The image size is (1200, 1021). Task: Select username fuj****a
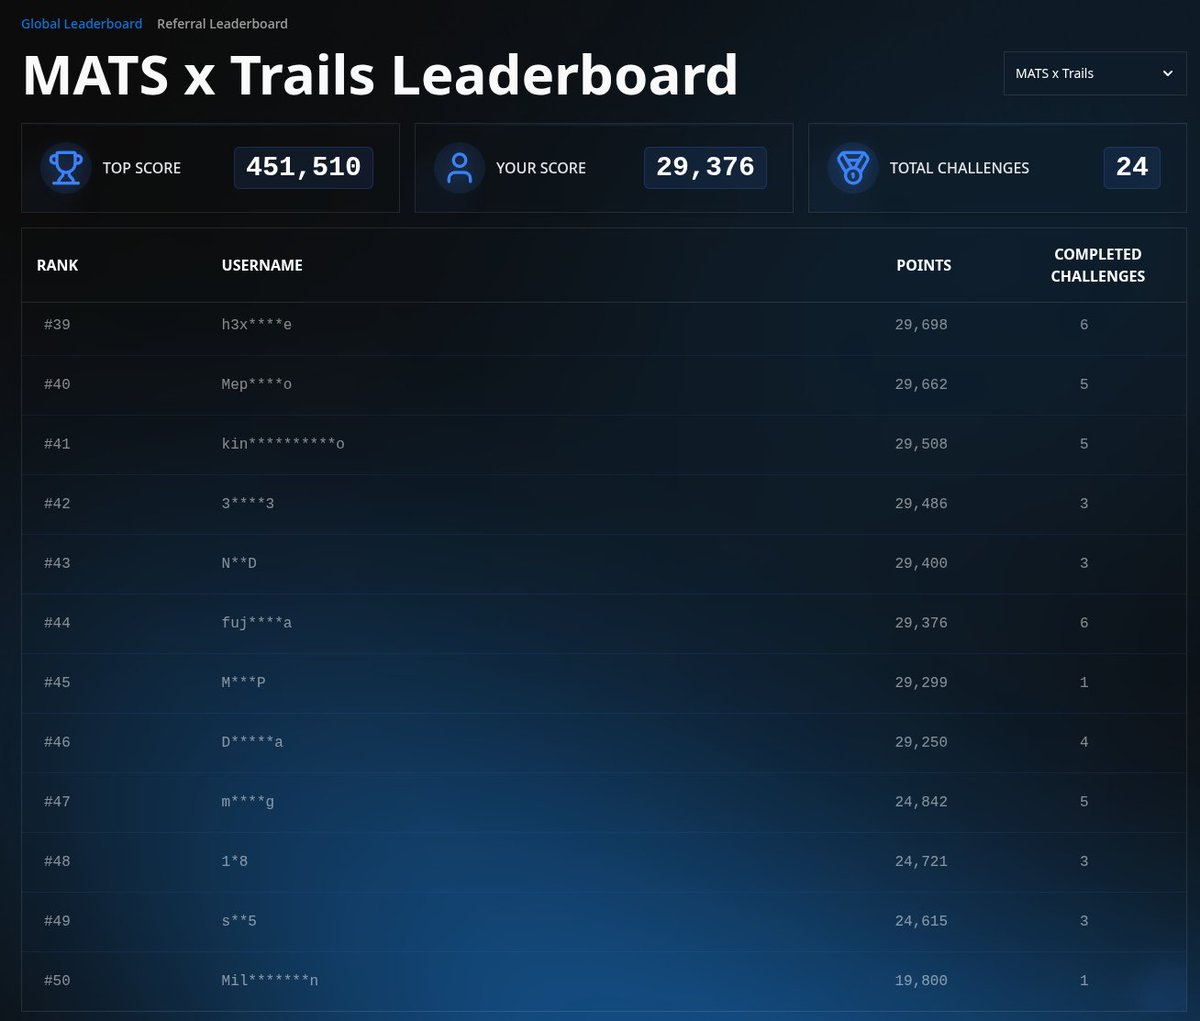coord(257,623)
